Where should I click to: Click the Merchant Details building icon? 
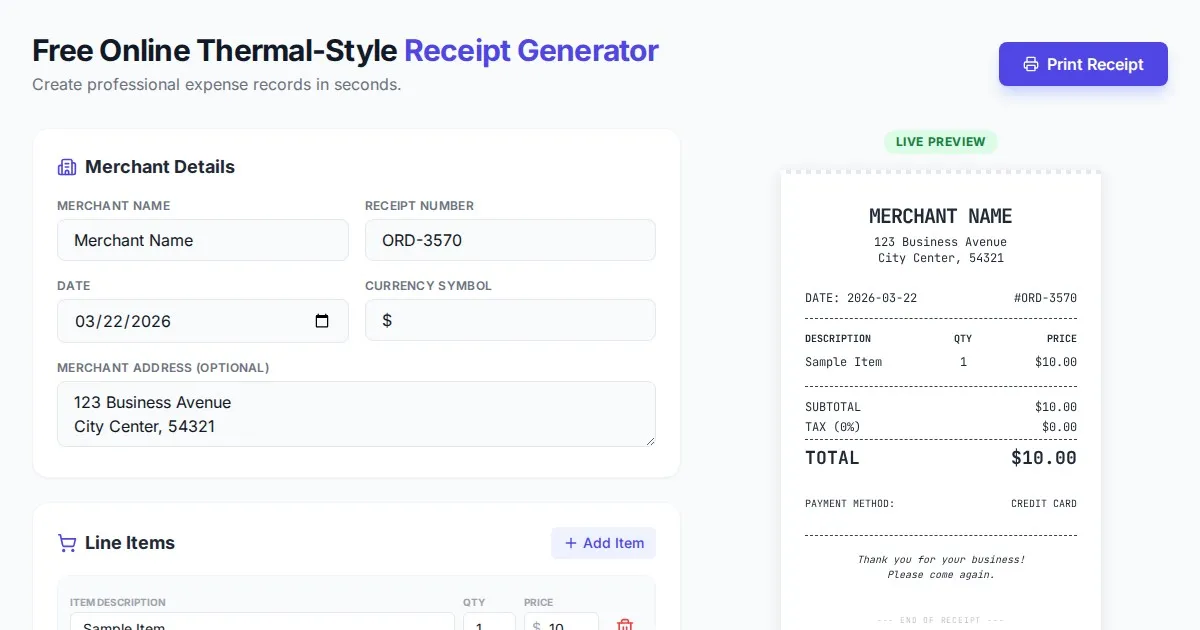[x=67, y=167]
